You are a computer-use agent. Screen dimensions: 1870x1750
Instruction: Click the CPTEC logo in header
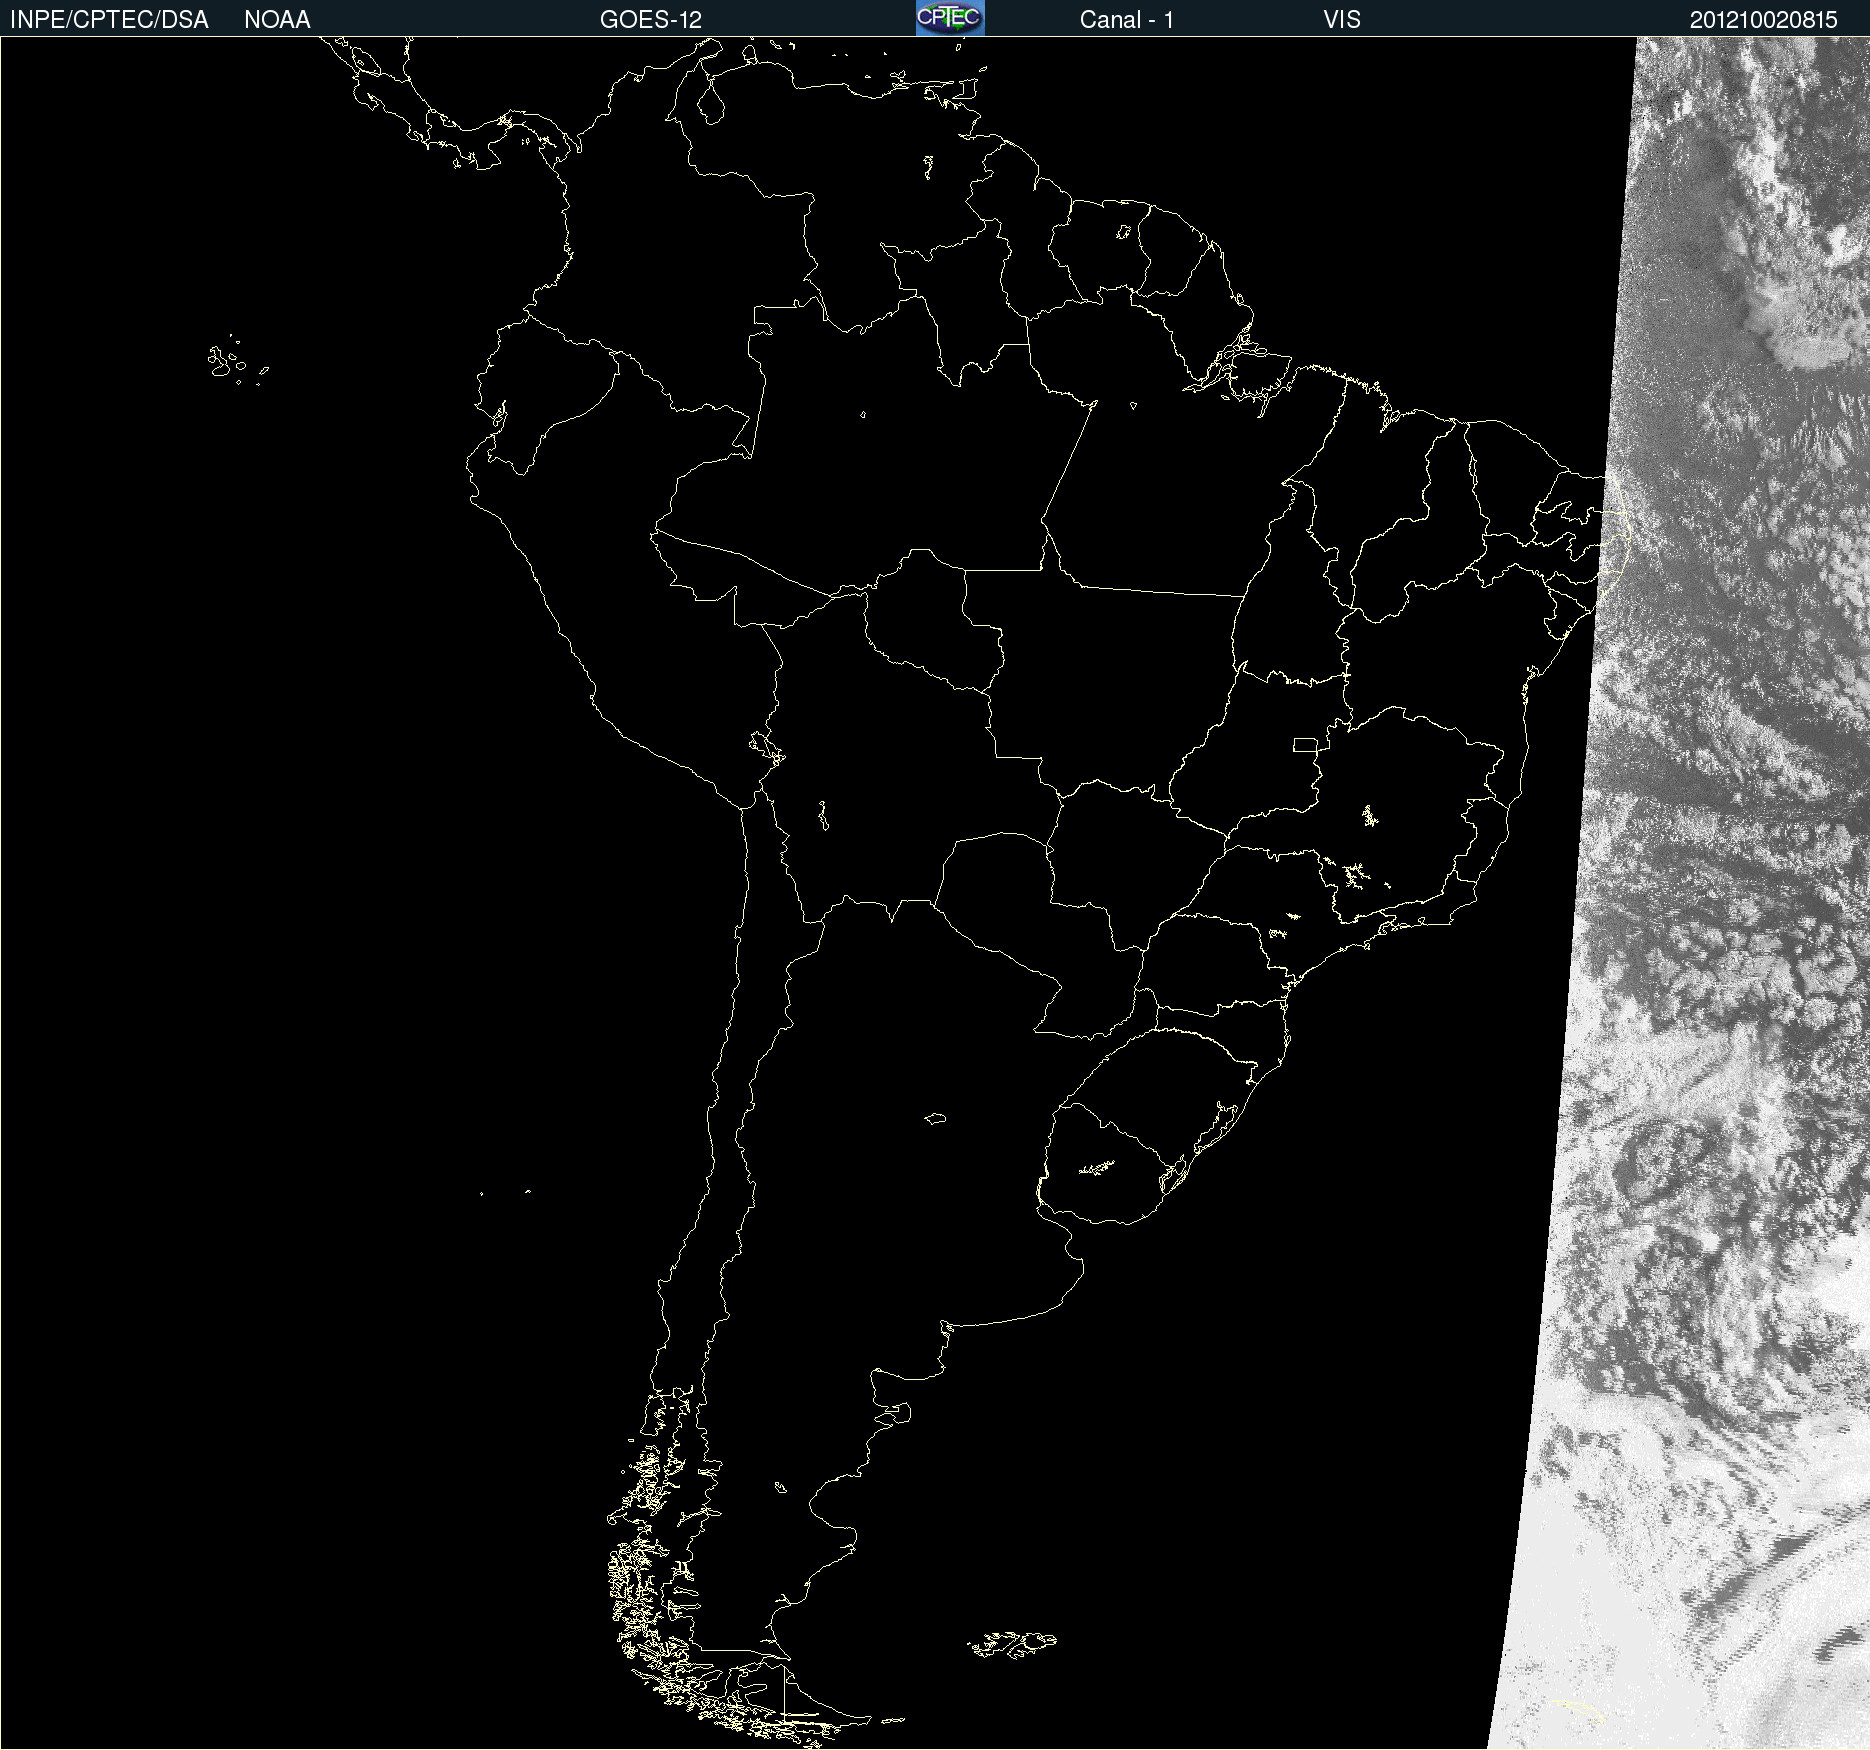click(x=950, y=18)
